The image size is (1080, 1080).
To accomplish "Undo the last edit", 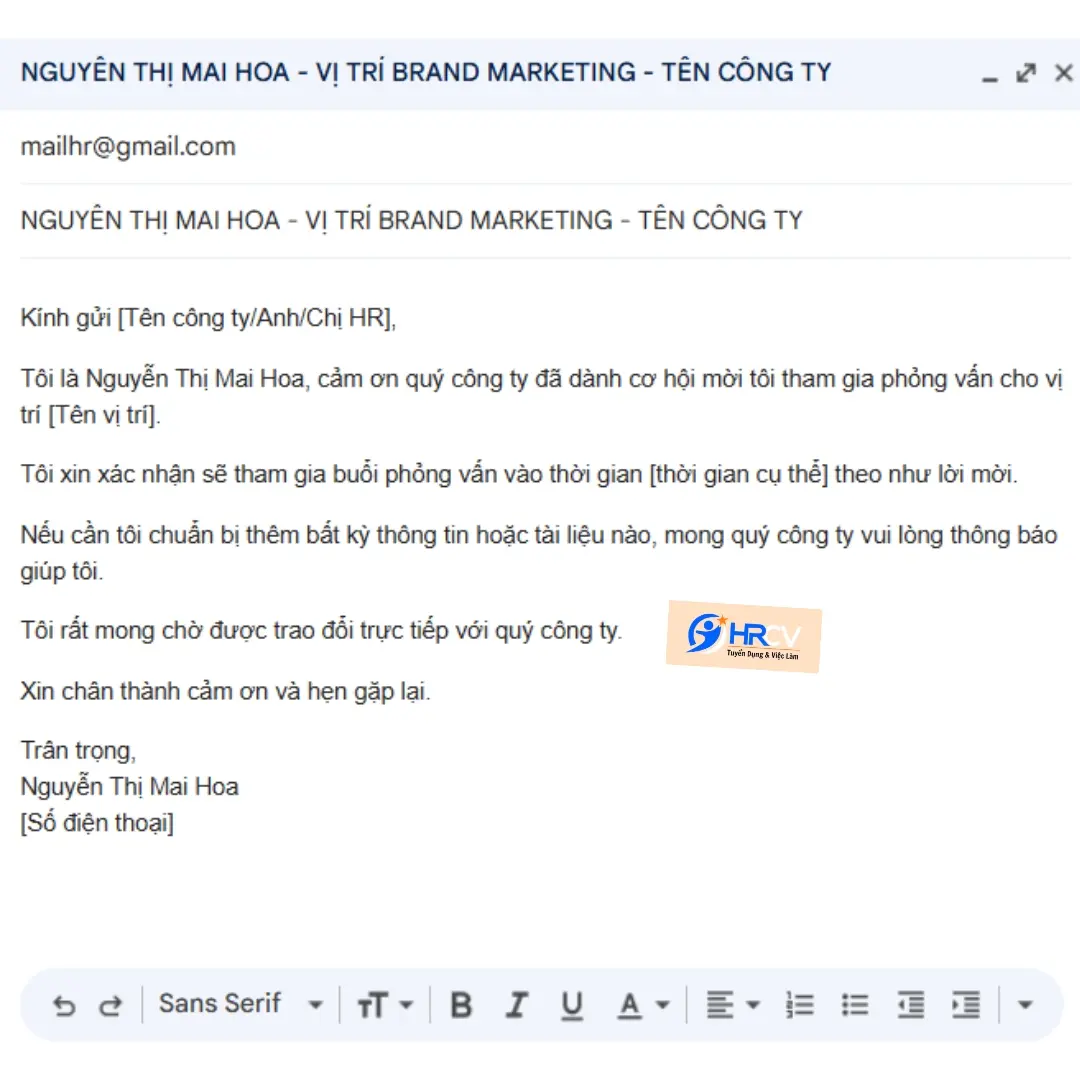I will click(x=64, y=1006).
